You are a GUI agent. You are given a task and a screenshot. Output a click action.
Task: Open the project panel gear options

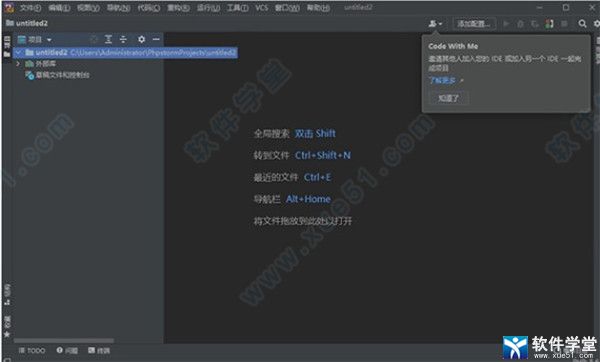pyautogui.click(x=142, y=39)
